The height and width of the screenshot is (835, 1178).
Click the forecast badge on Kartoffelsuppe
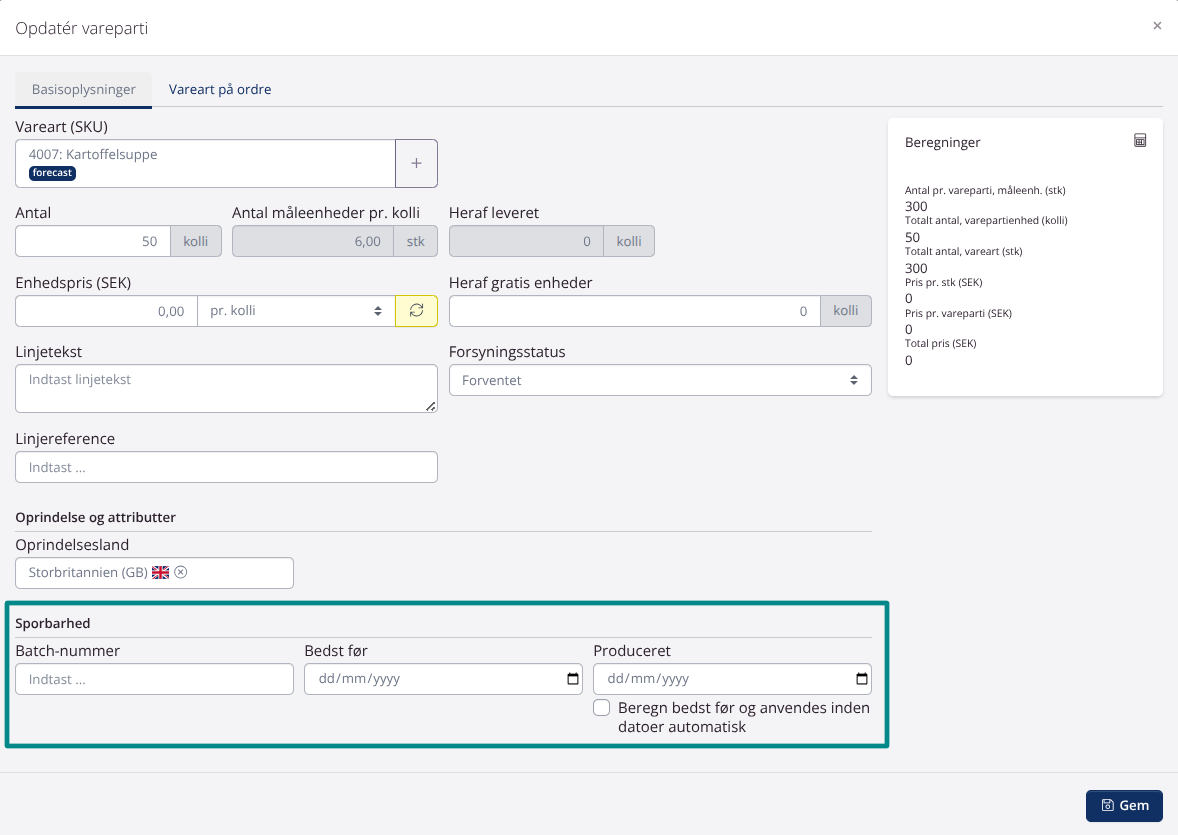pyautogui.click(x=53, y=173)
